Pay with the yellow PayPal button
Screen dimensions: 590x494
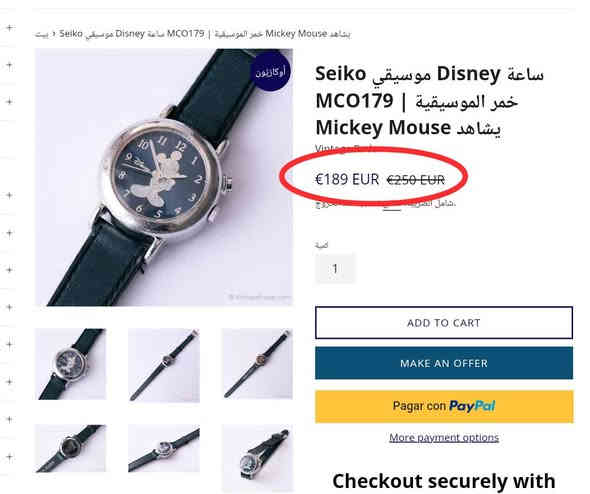[x=444, y=406]
